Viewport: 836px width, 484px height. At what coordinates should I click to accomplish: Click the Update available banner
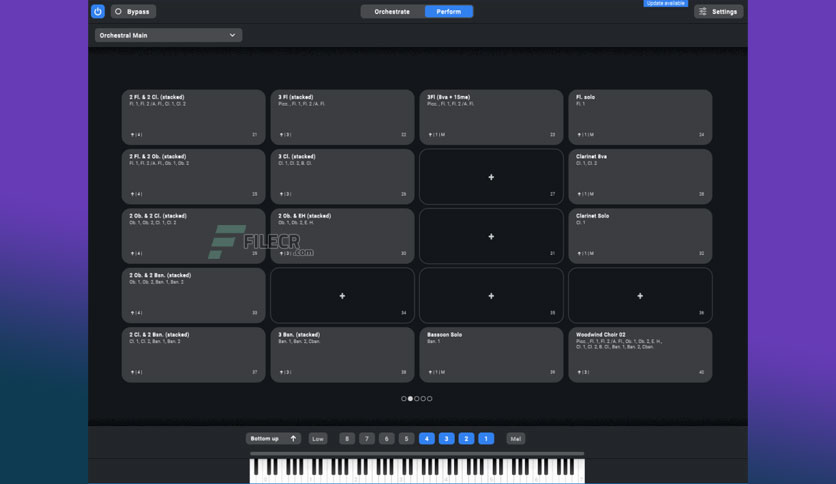pyautogui.click(x=665, y=3)
